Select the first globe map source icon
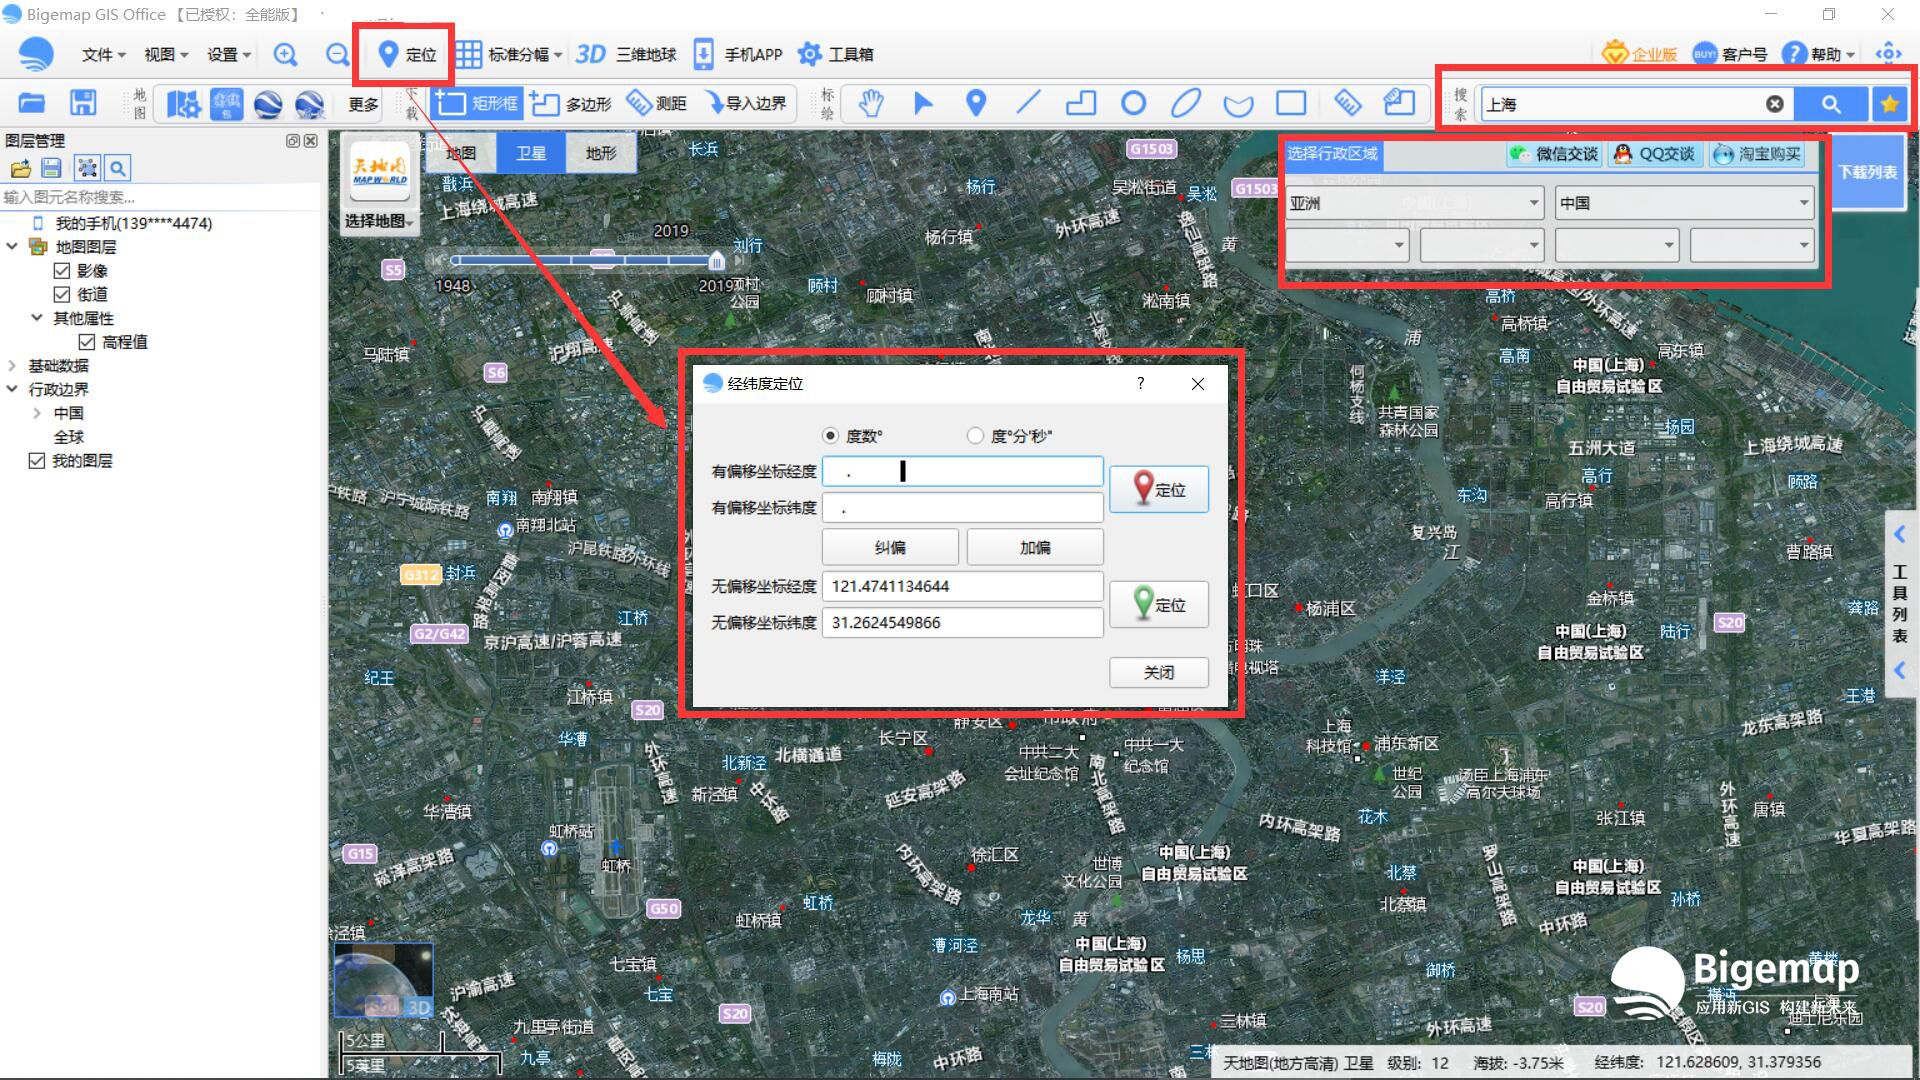This screenshot has width=1920, height=1080. (268, 104)
